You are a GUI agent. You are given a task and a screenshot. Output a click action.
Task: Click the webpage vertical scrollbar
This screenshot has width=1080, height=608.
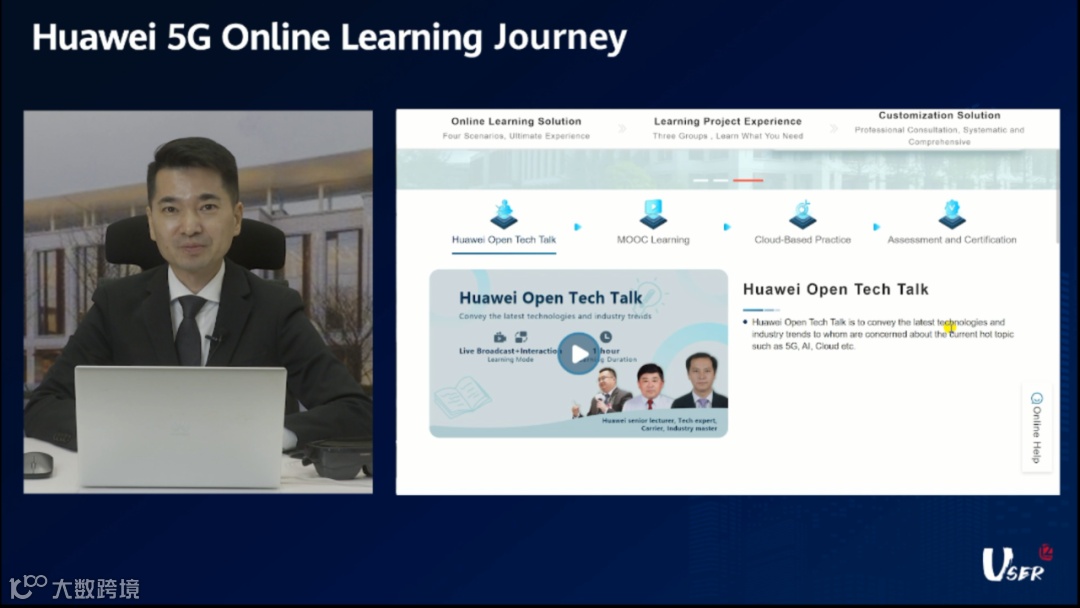1057,196
